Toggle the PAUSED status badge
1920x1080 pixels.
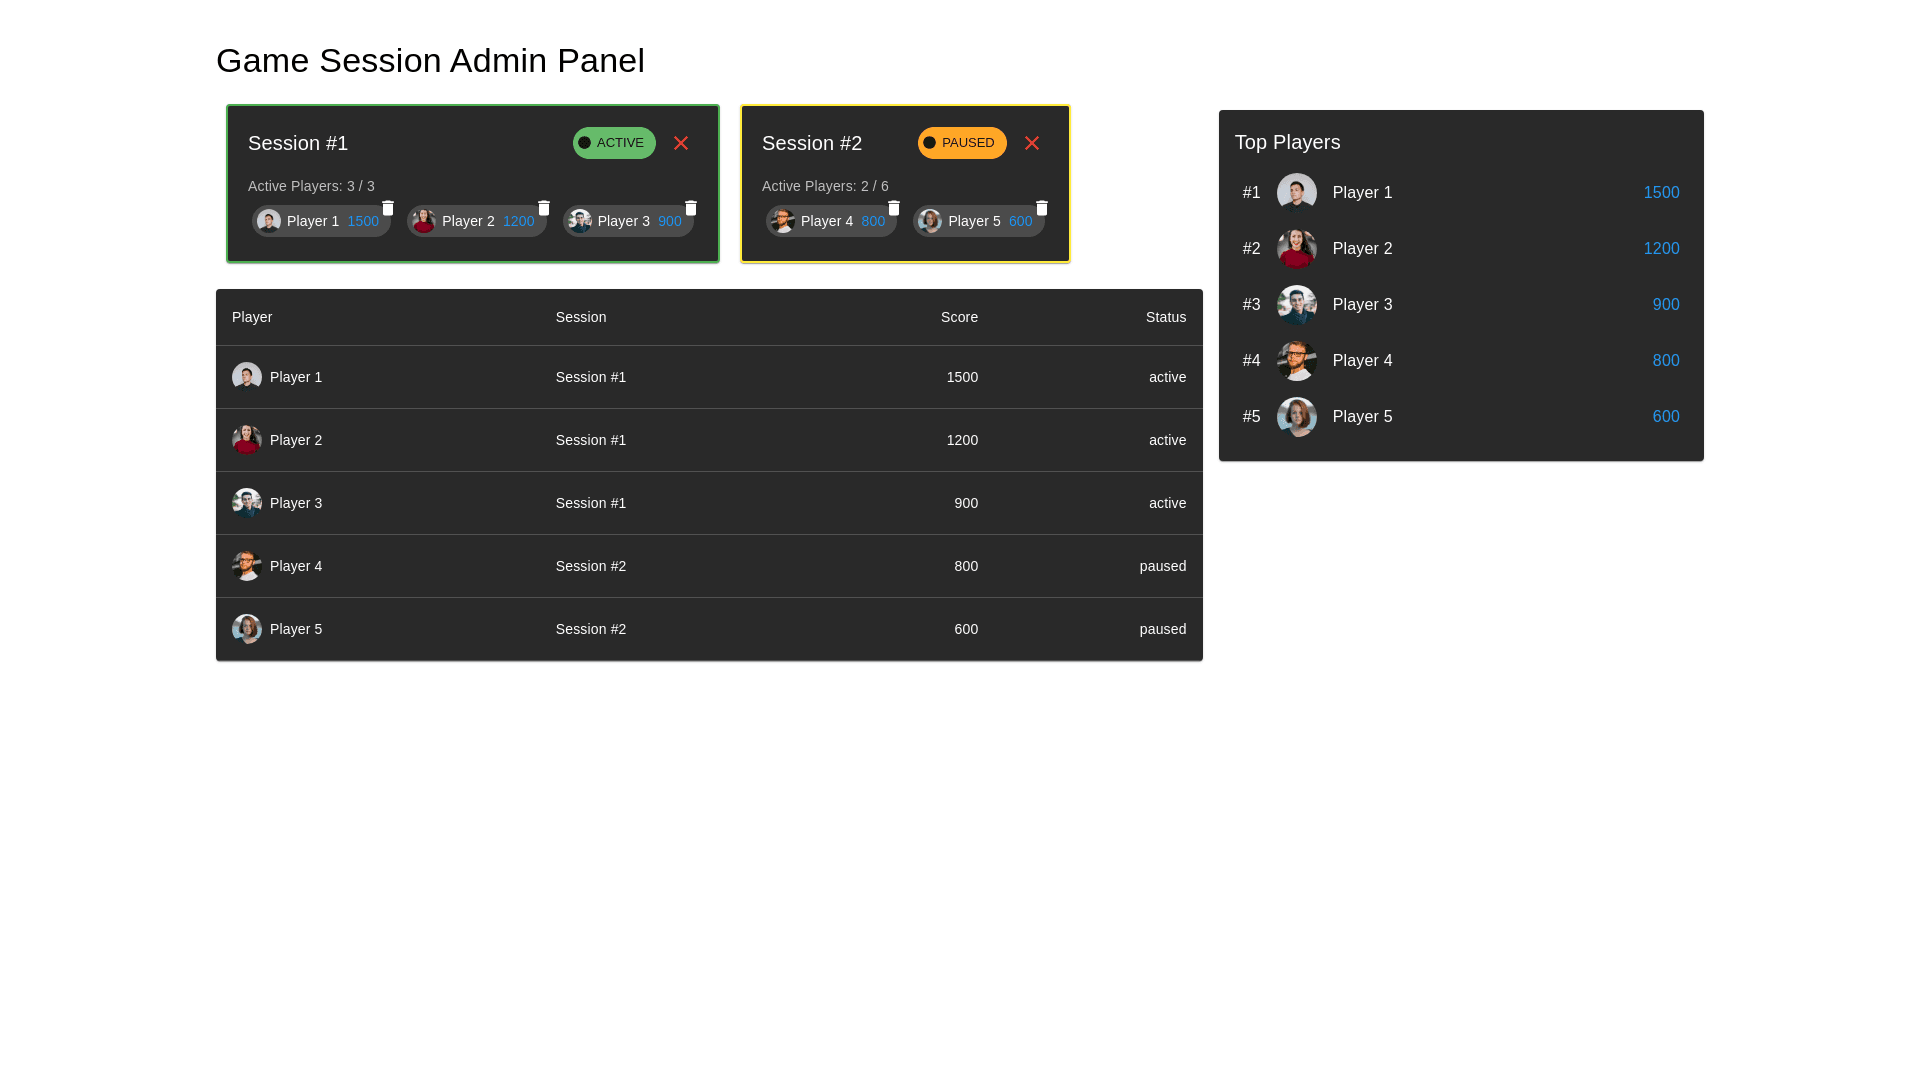click(x=962, y=143)
